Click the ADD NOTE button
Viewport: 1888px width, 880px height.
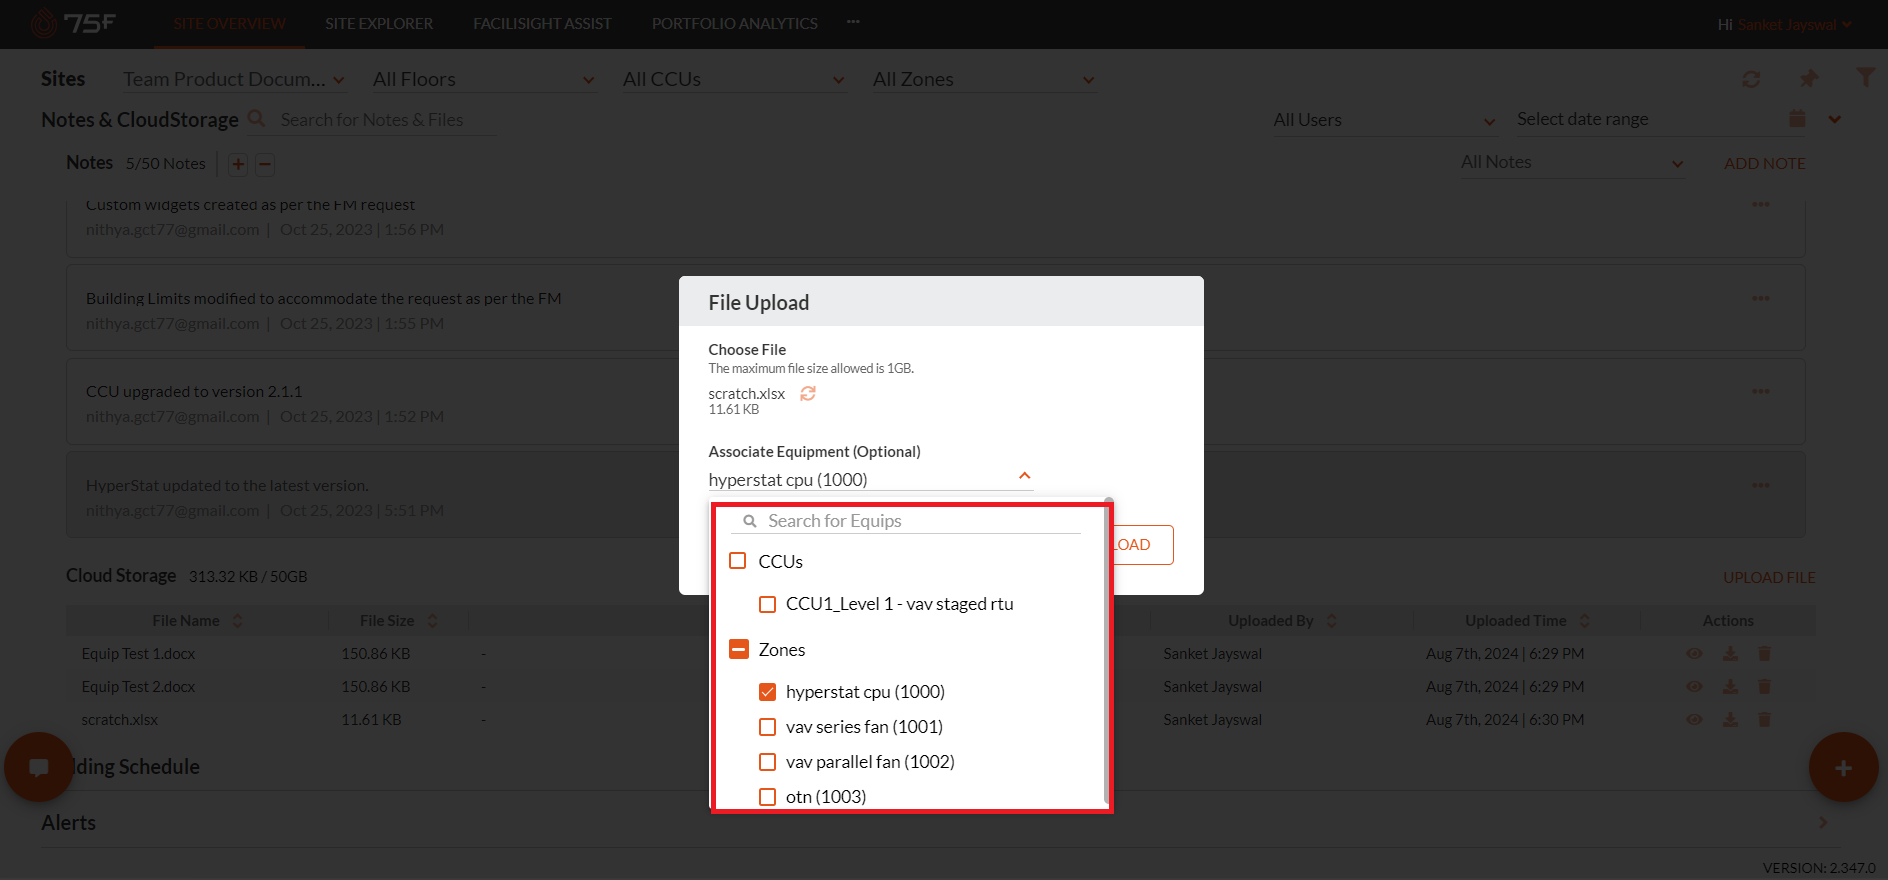click(x=1764, y=163)
